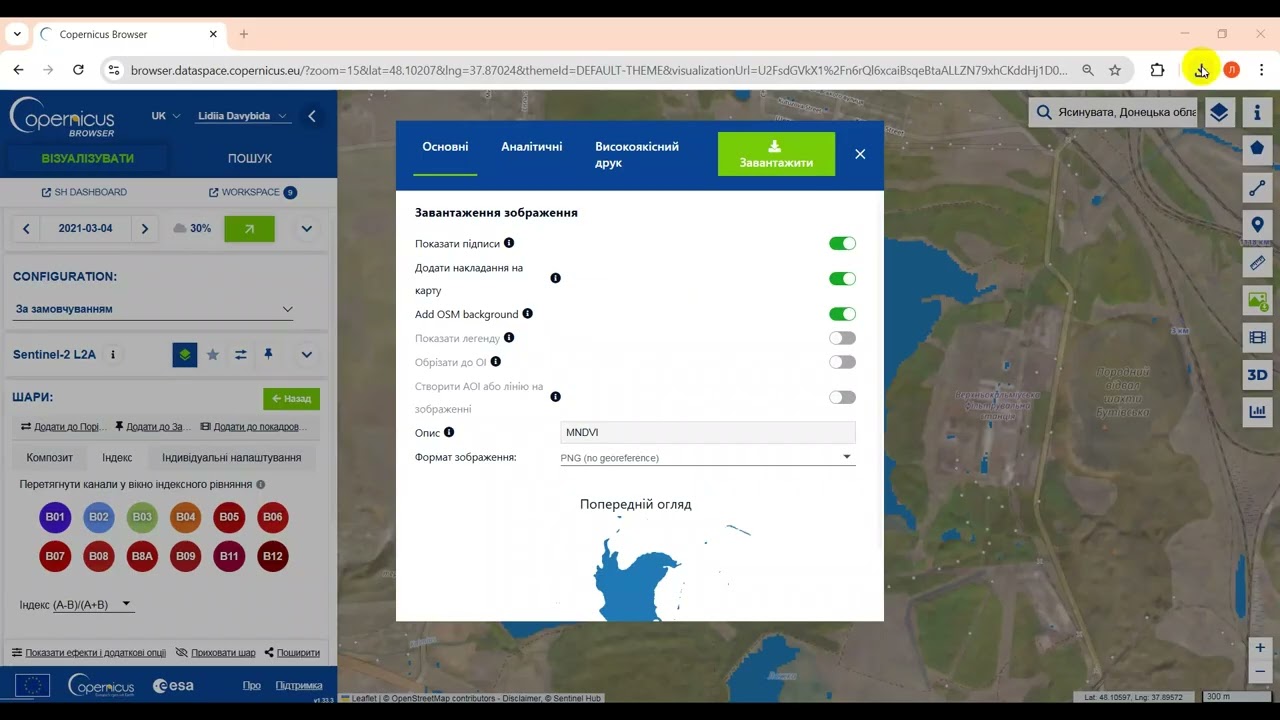This screenshot has height=720, width=1280.
Task: Go to the previous date arrow
Action: (26, 229)
